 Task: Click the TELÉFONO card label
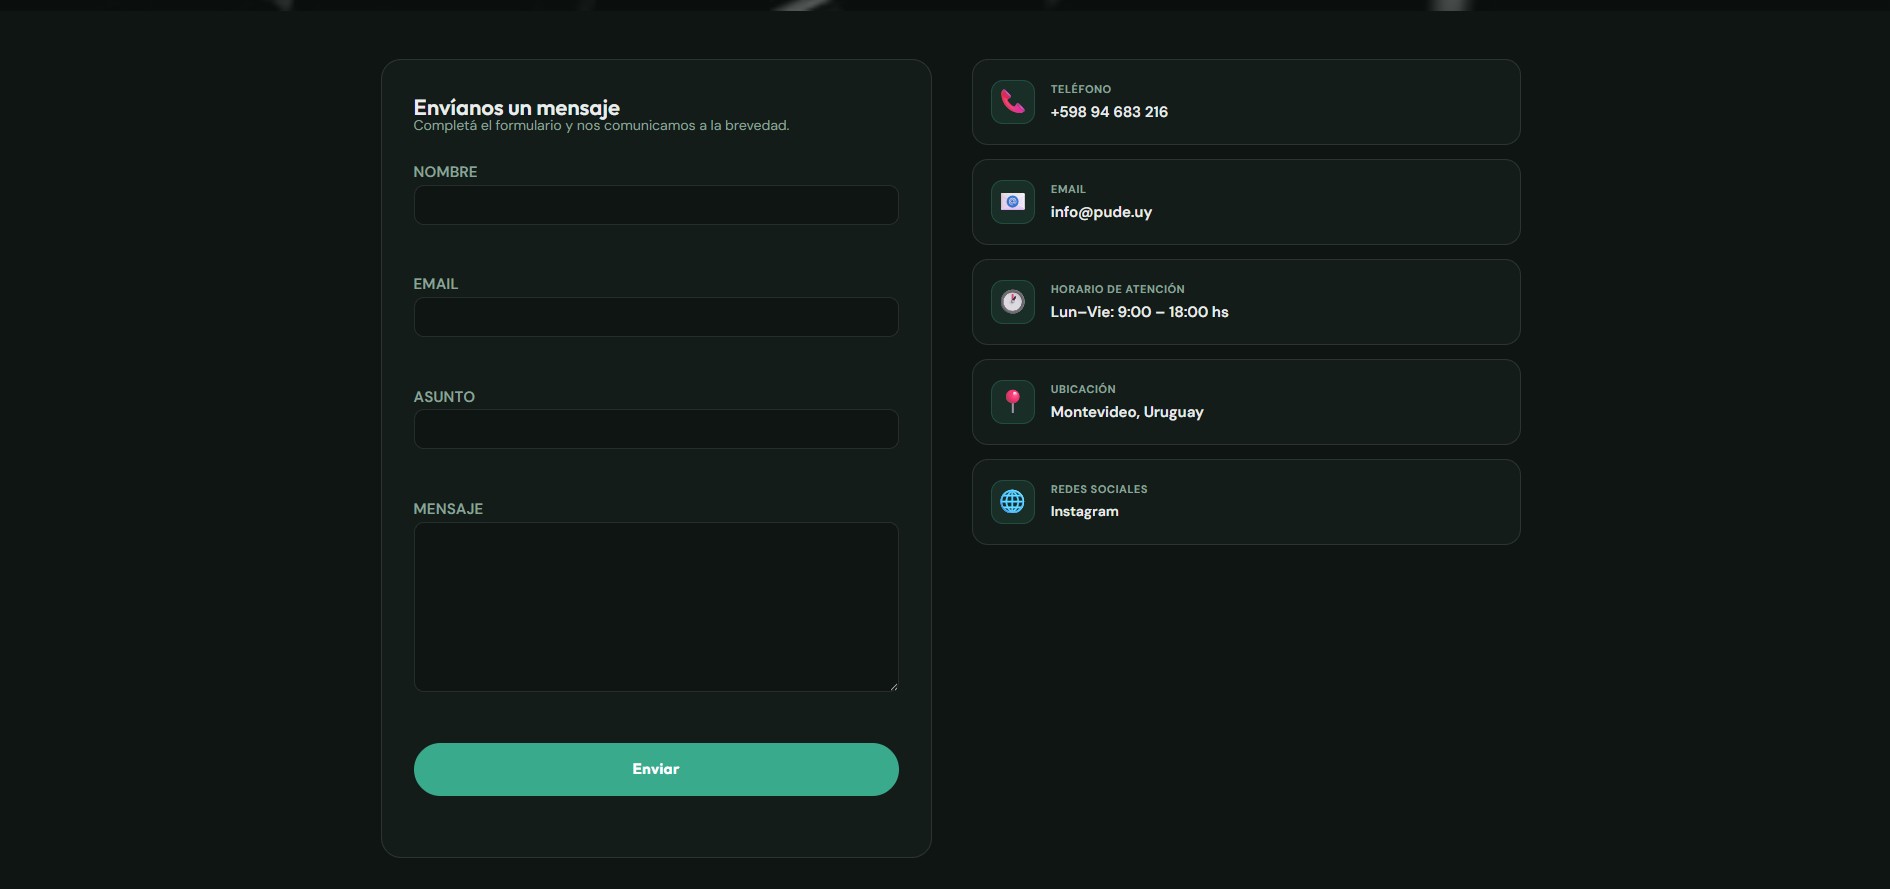[1081, 89]
